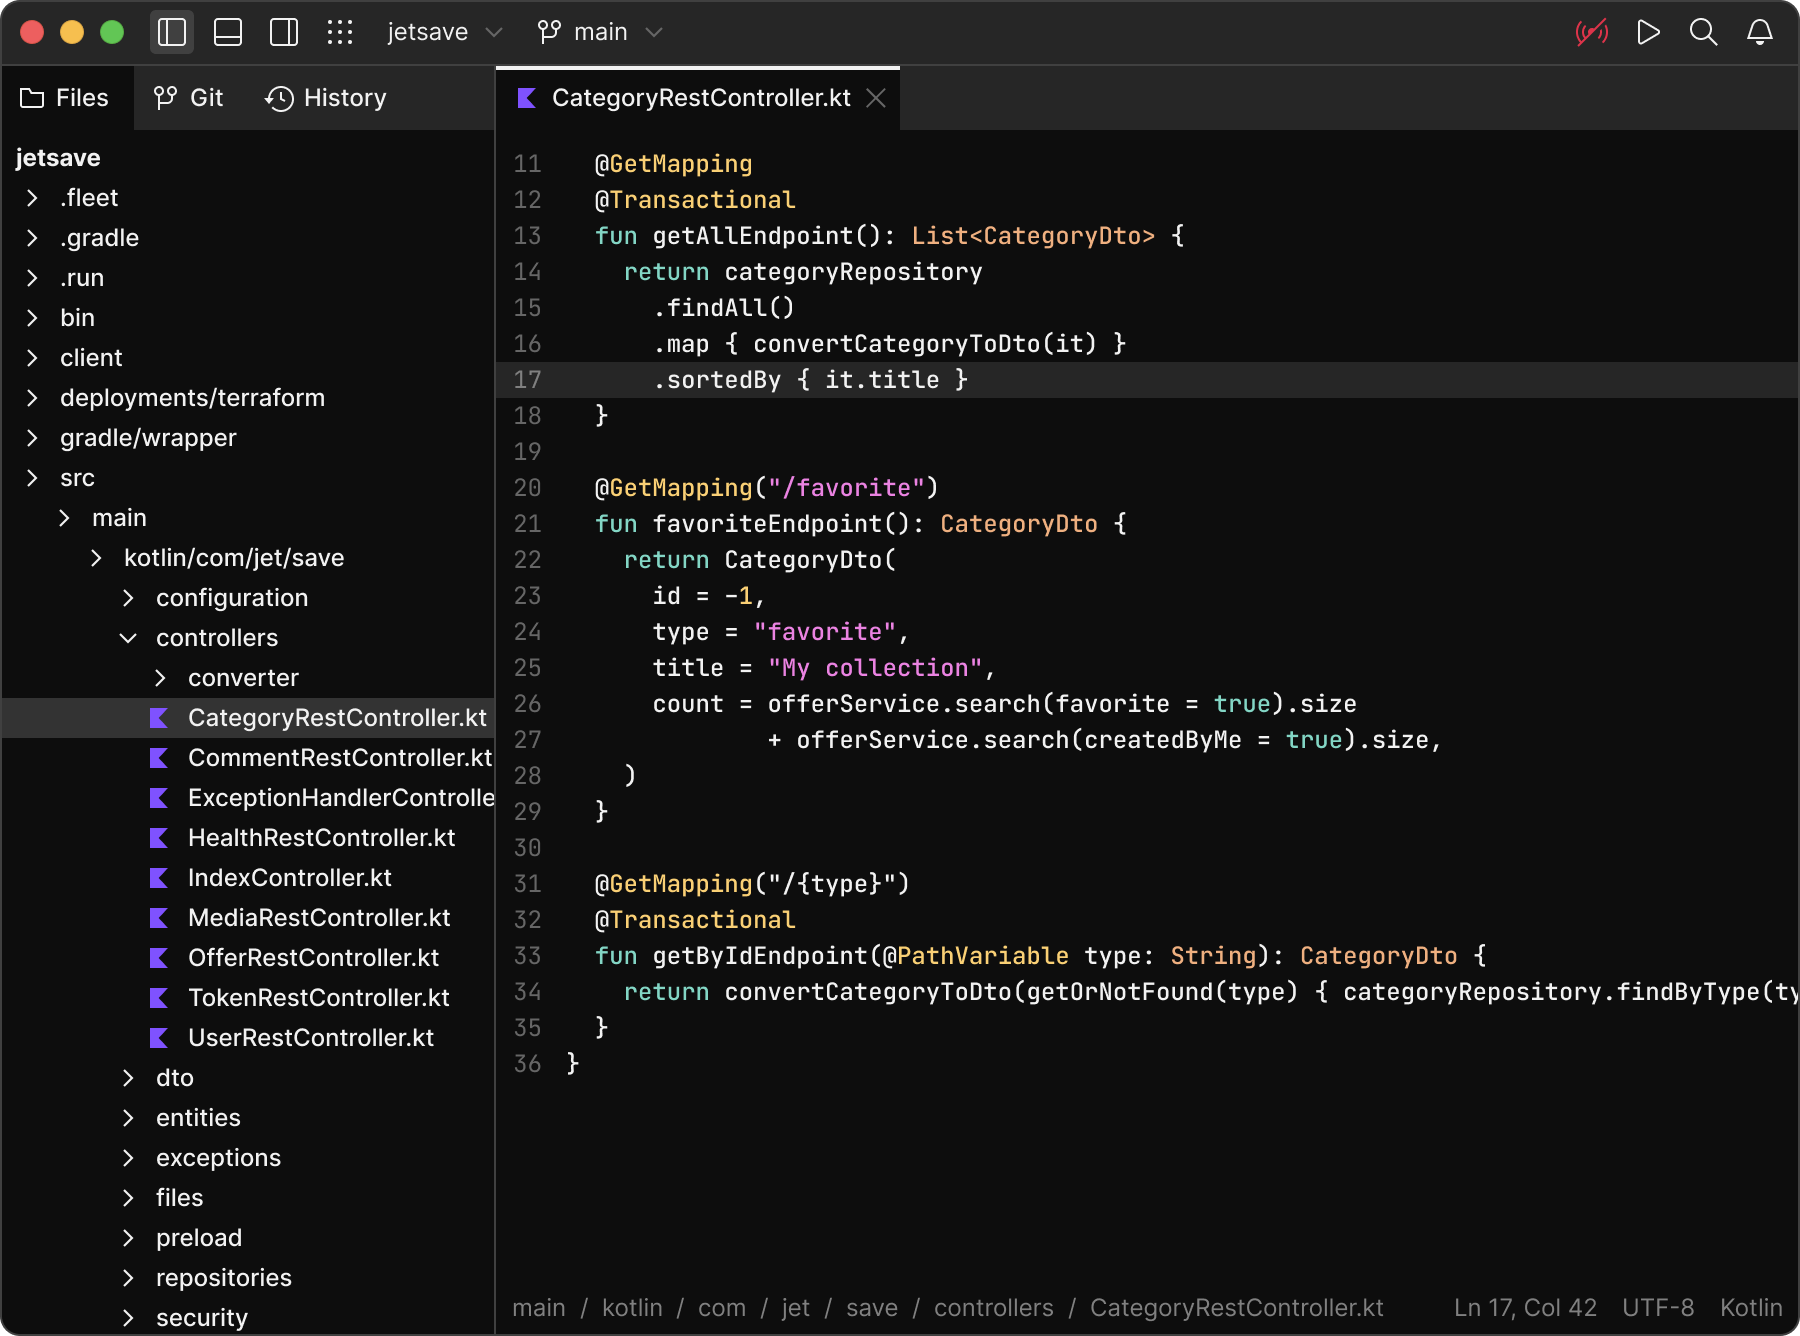Toggle the left panel visibility icon
This screenshot has height=1336, width=1800.
click(171, 31)
